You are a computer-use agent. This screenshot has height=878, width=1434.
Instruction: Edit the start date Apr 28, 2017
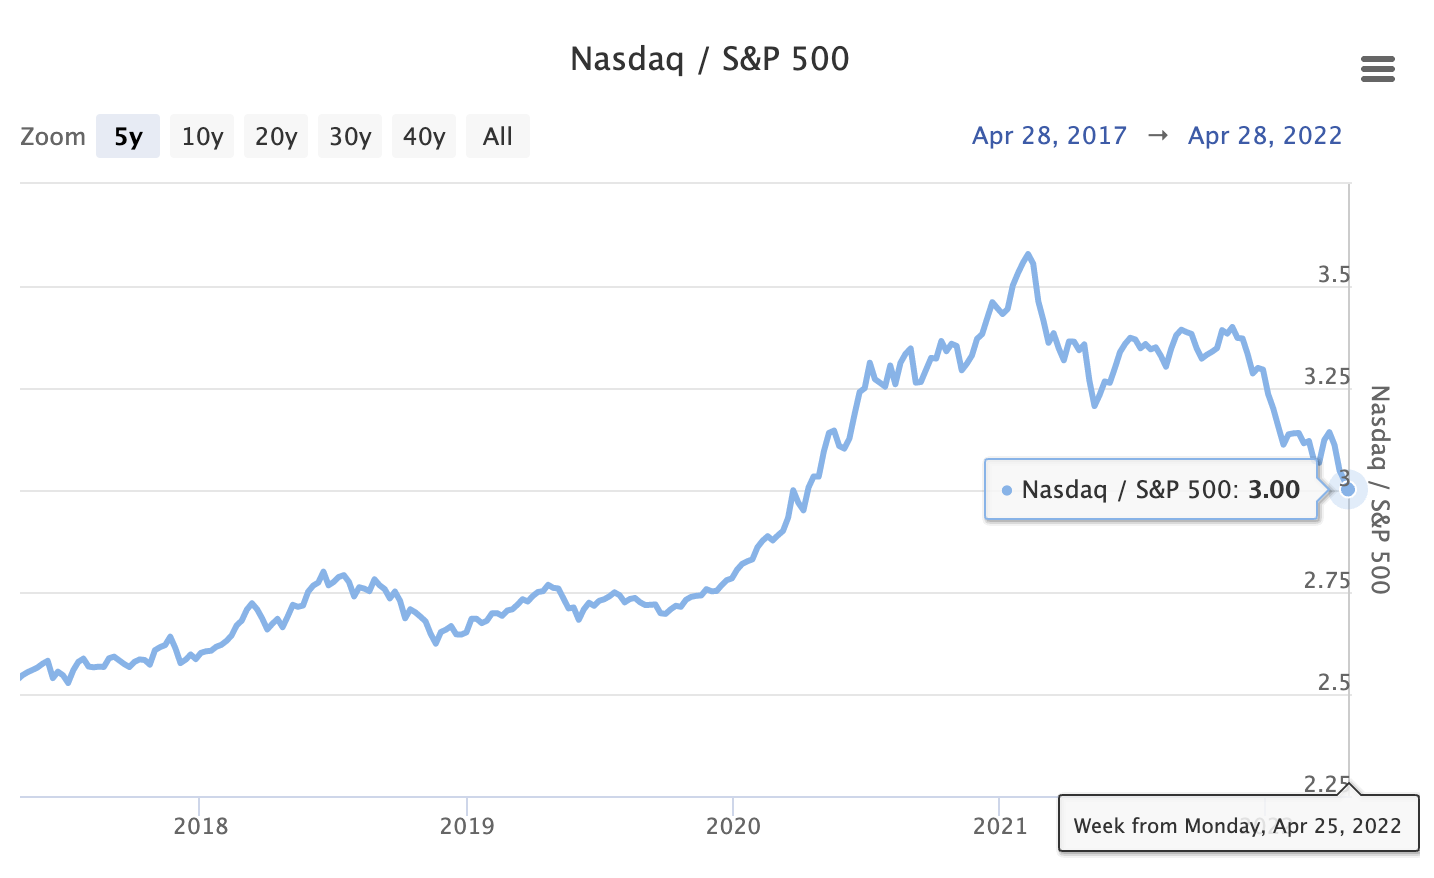(1049, 136)
